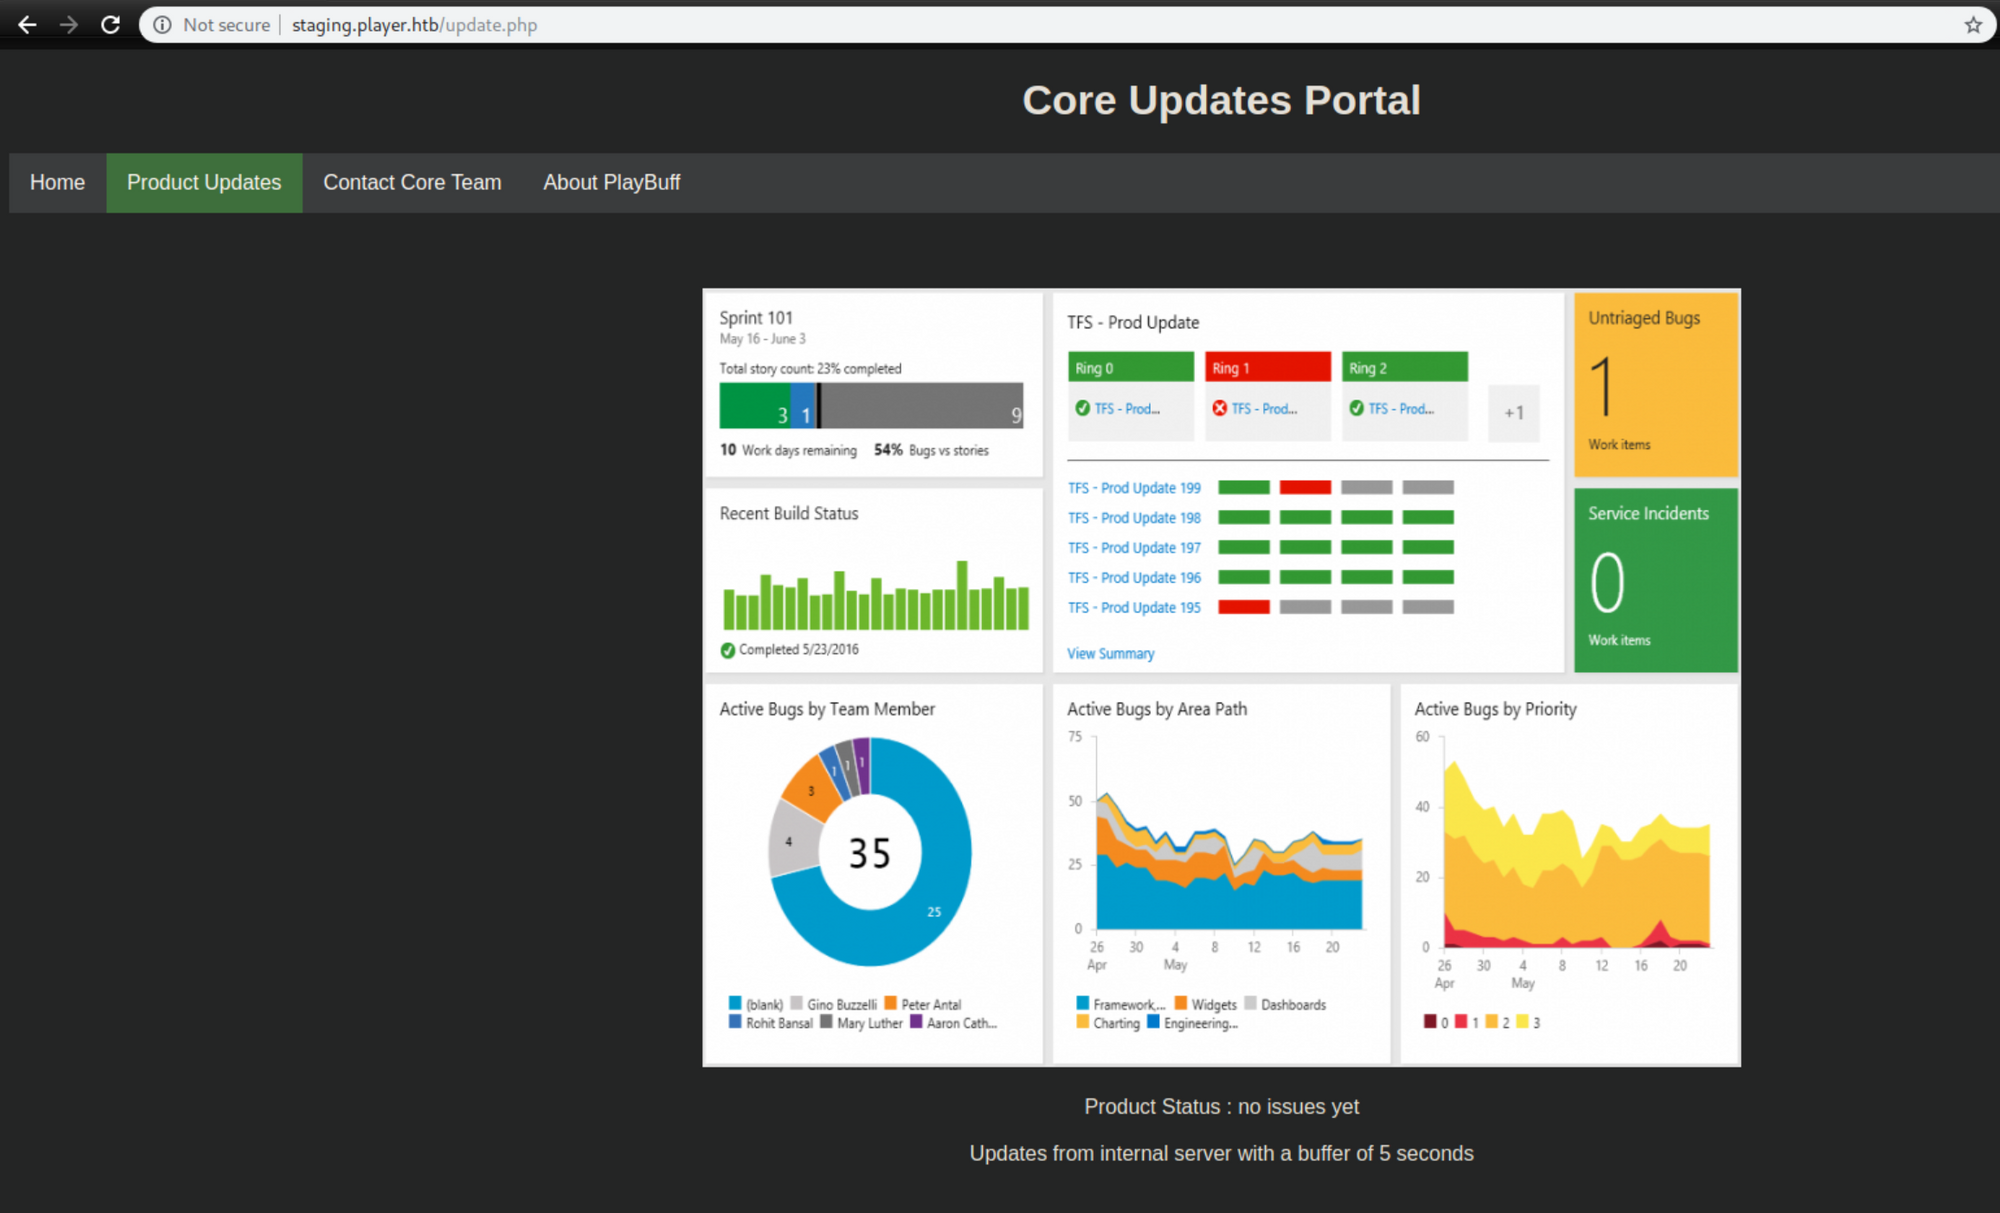Viewport: 2000px width, 1213px height.
Task: Click the View Summary link
Action: pyautogui.click(x=1110, y=653)
